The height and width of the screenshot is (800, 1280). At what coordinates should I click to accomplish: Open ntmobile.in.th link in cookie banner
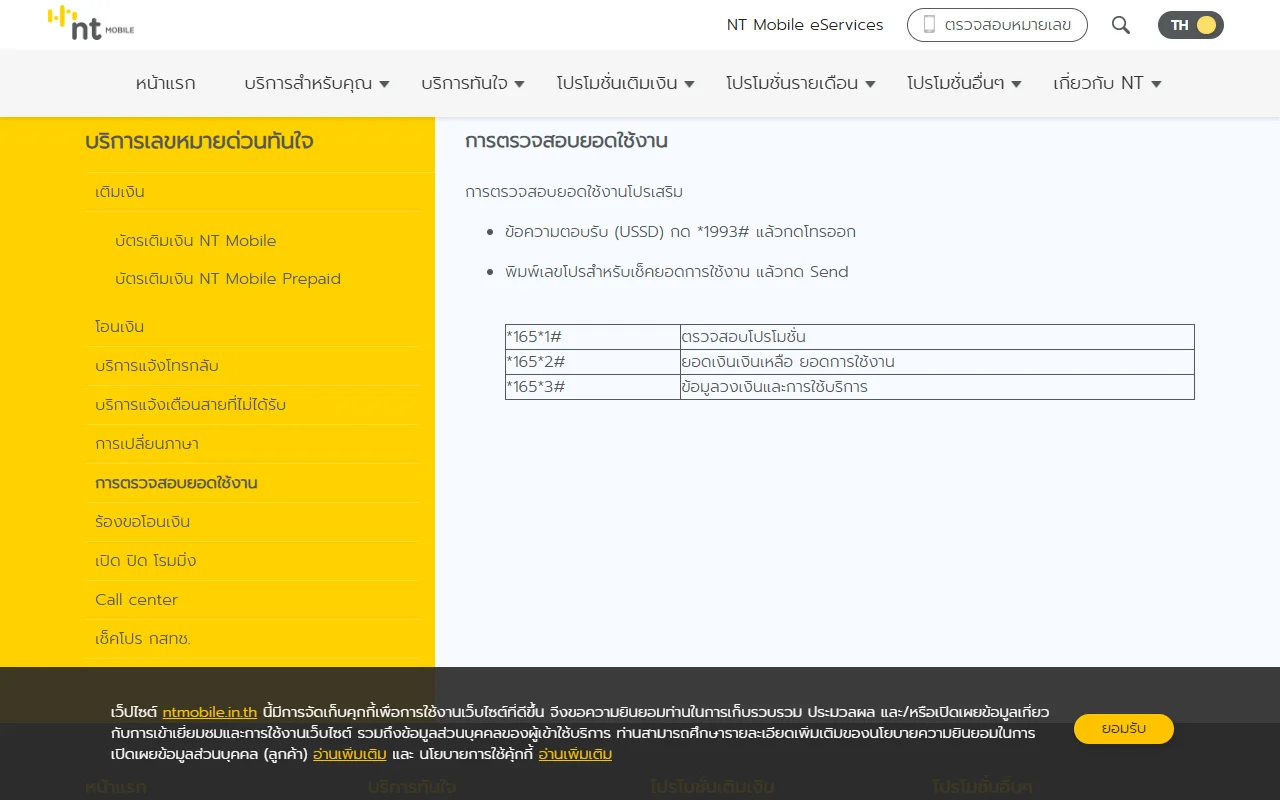point(210,712)
